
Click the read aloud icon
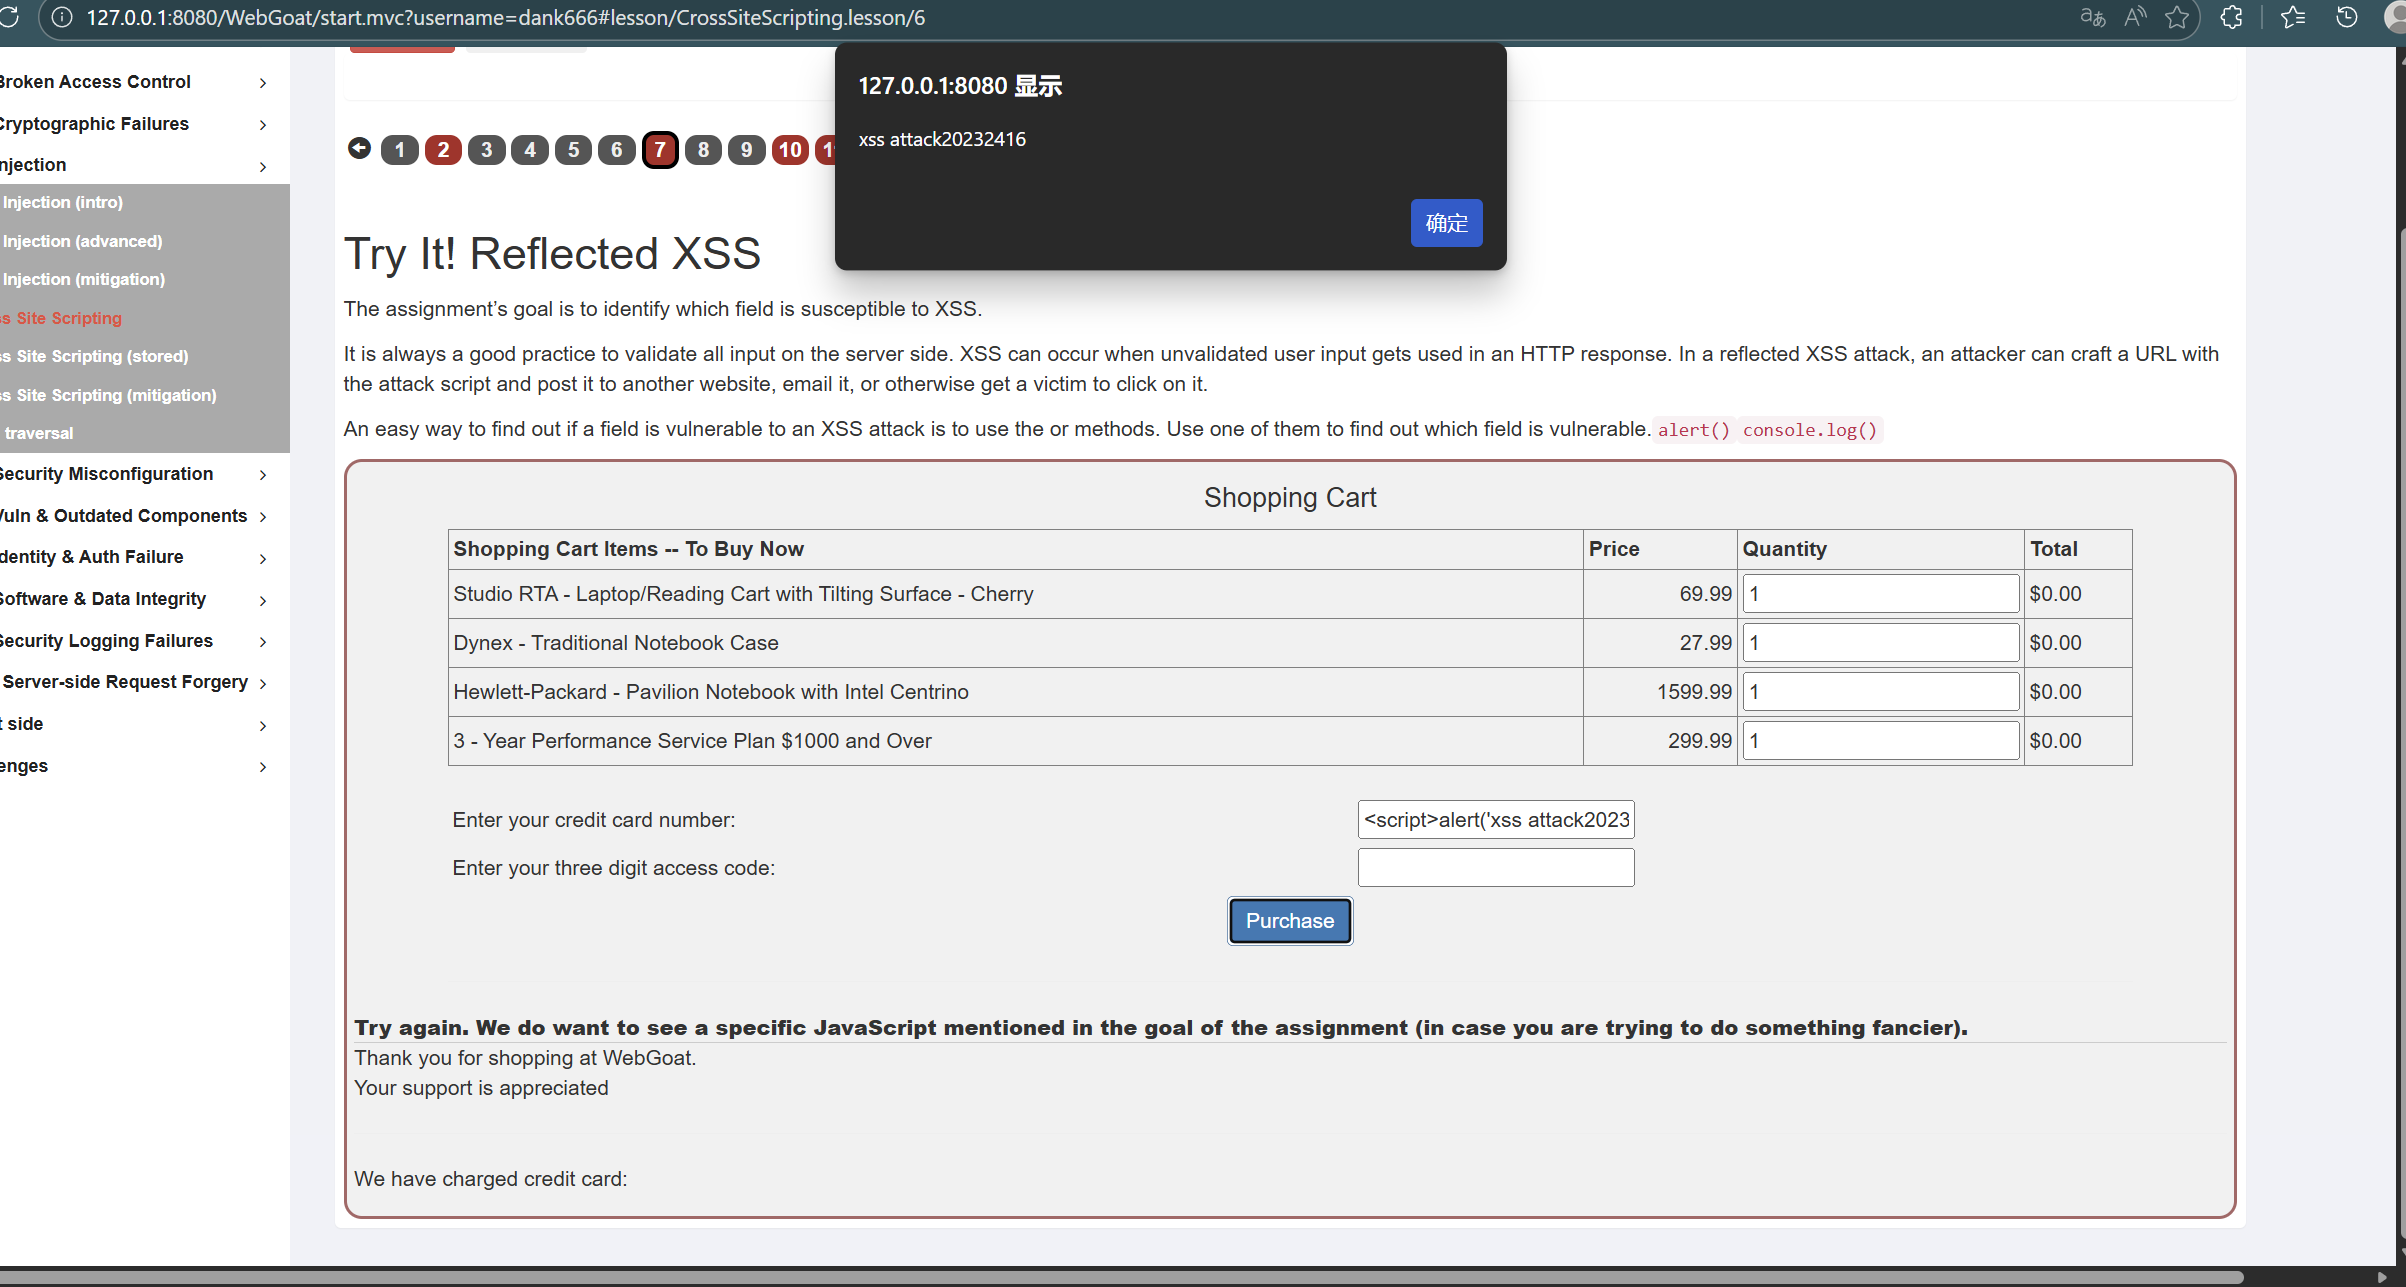(x=2135, y=17)
